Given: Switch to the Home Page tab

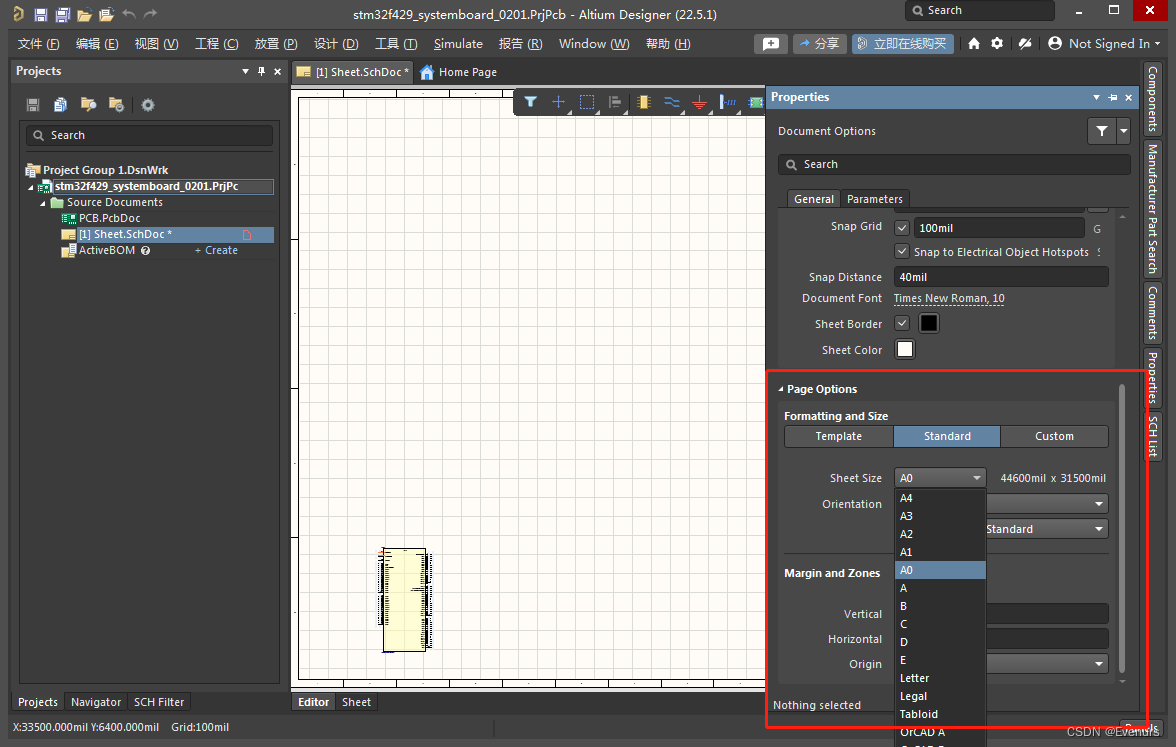Looking at the screenshot, I should (458, 72).
